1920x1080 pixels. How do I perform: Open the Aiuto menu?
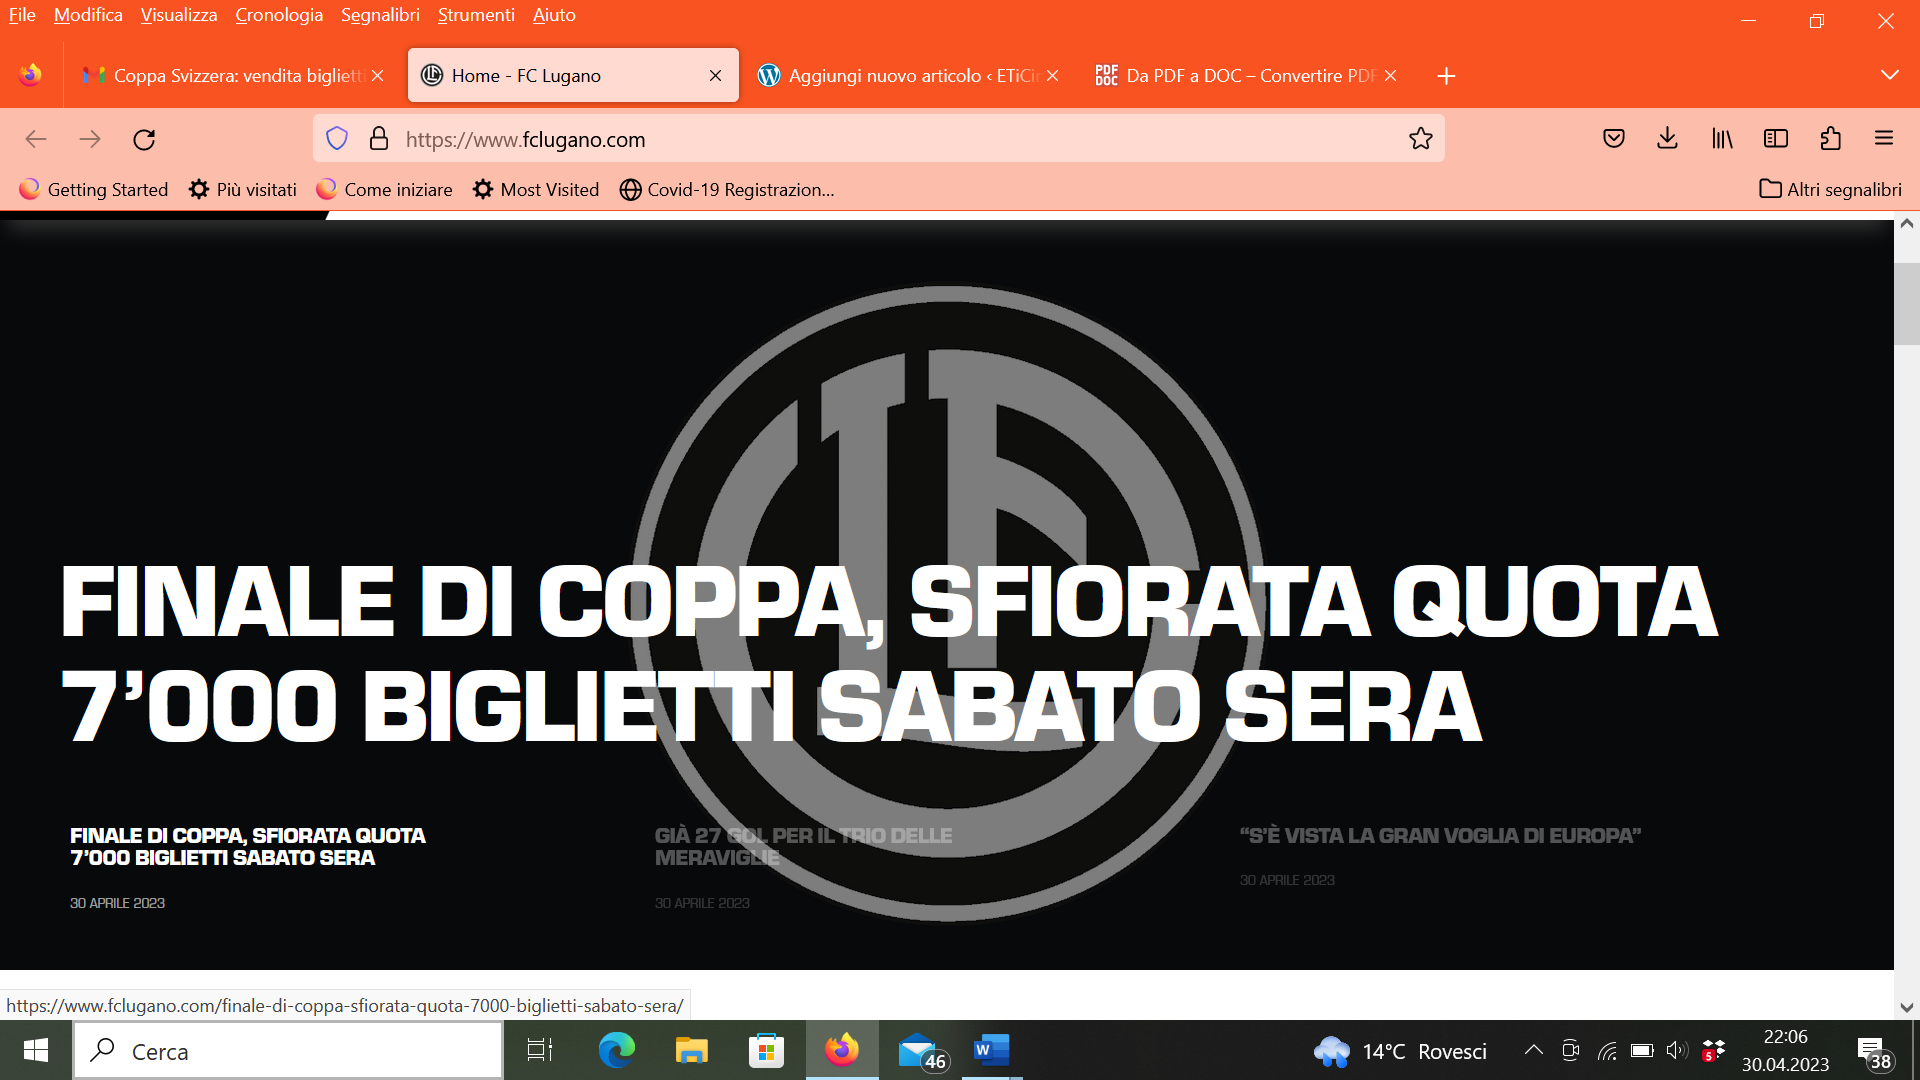[554, 15]
